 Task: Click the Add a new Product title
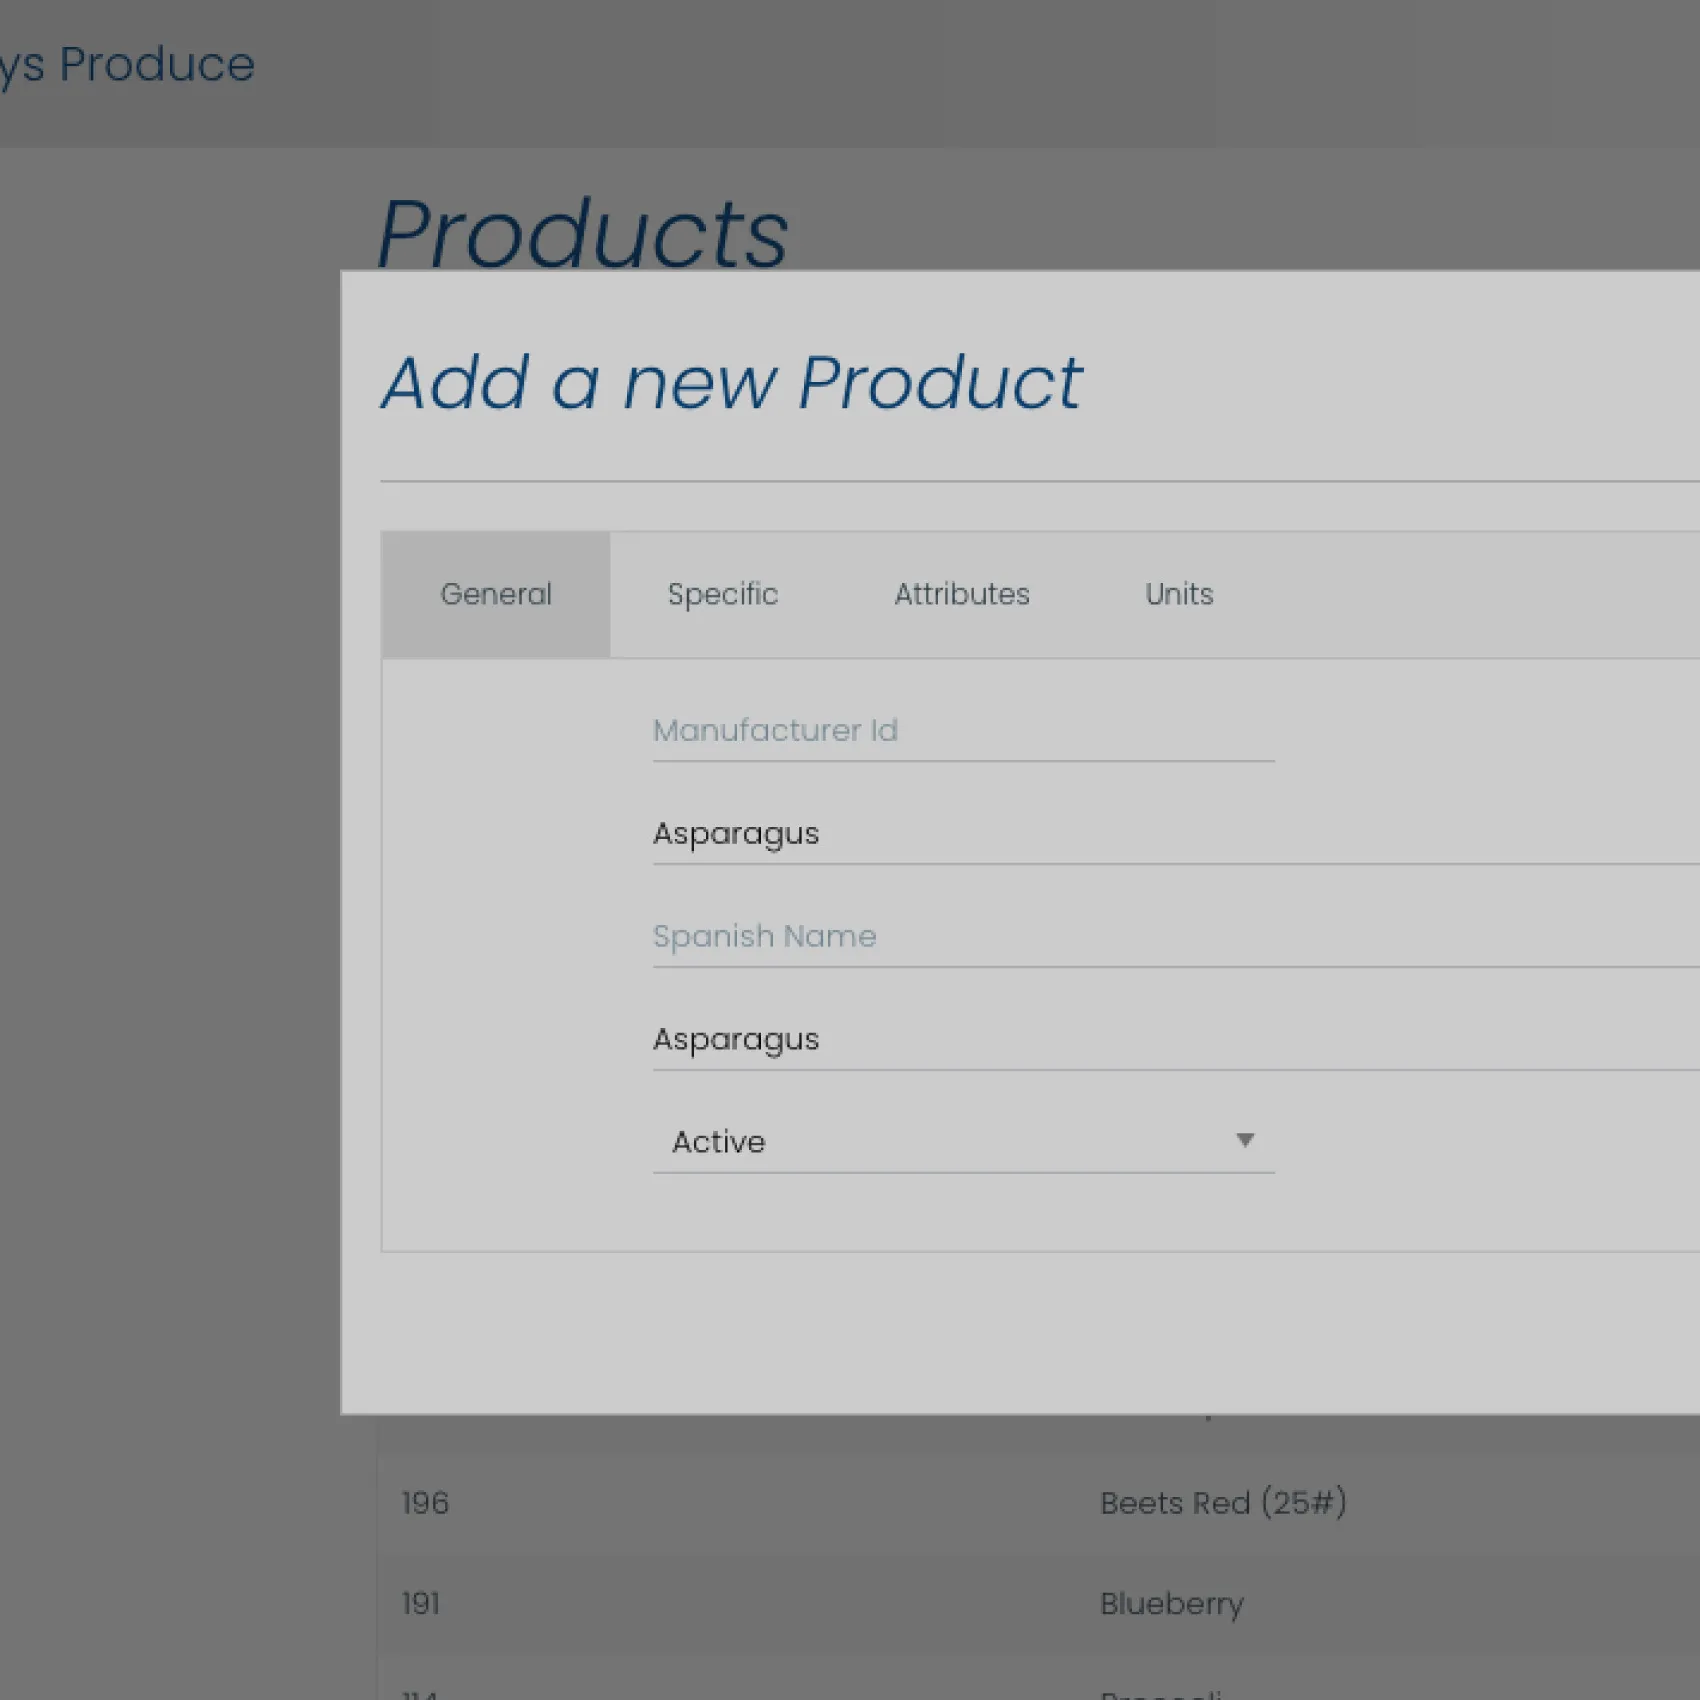coord(731,383)
